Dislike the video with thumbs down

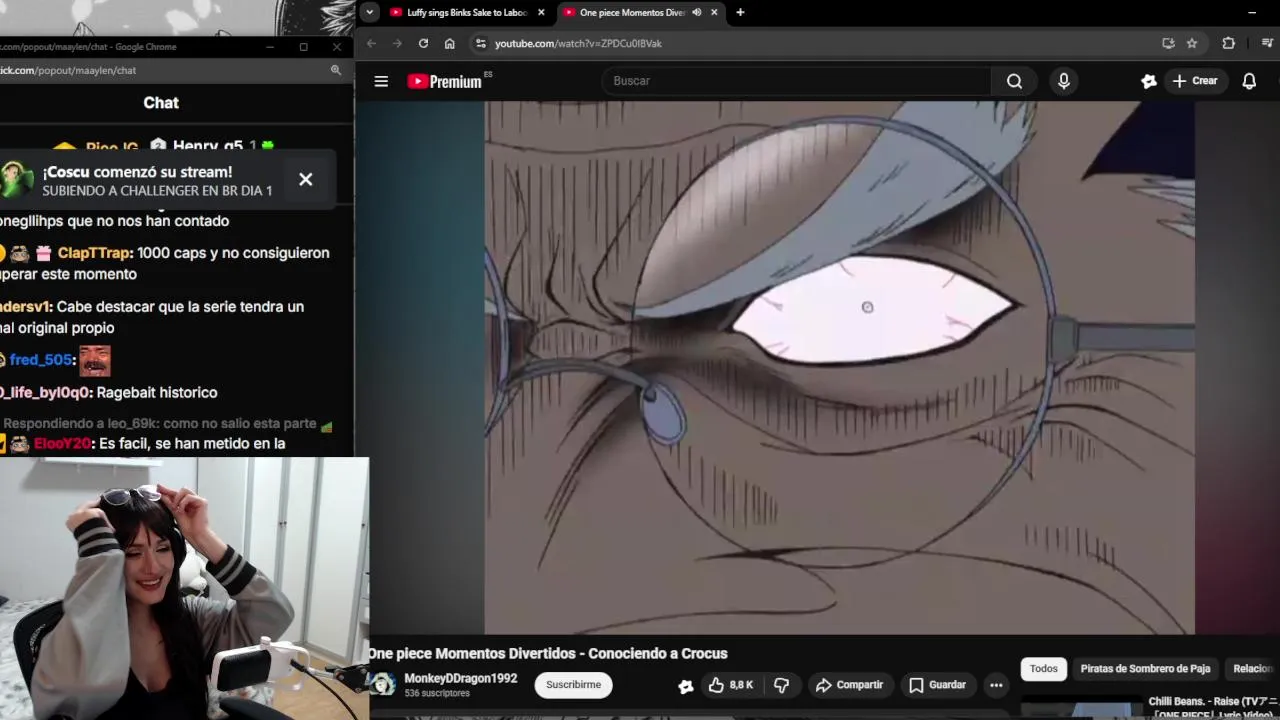781,685
